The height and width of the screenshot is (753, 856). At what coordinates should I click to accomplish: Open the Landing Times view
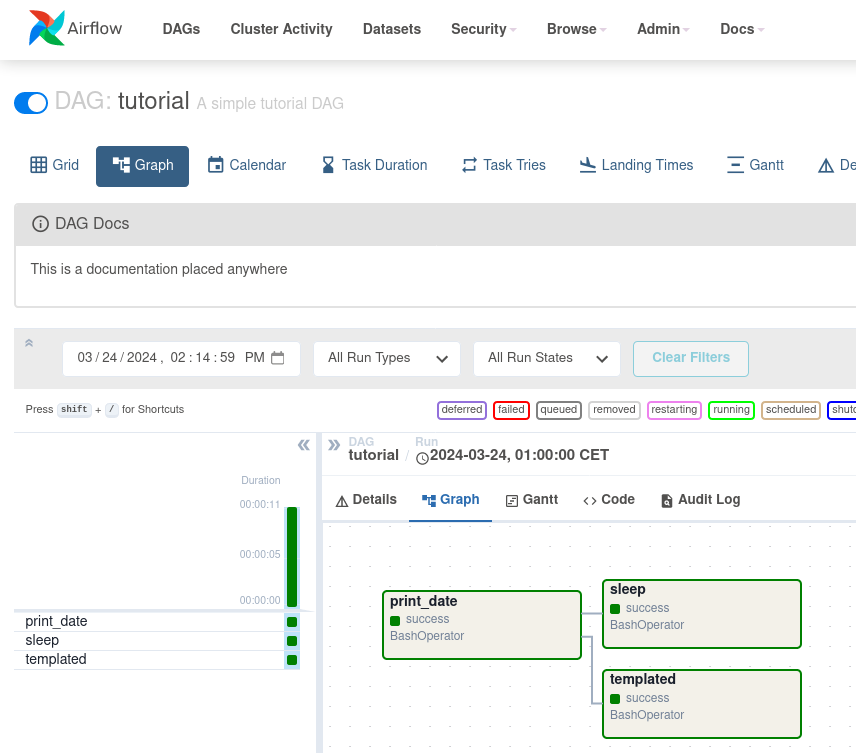(636, 165)
